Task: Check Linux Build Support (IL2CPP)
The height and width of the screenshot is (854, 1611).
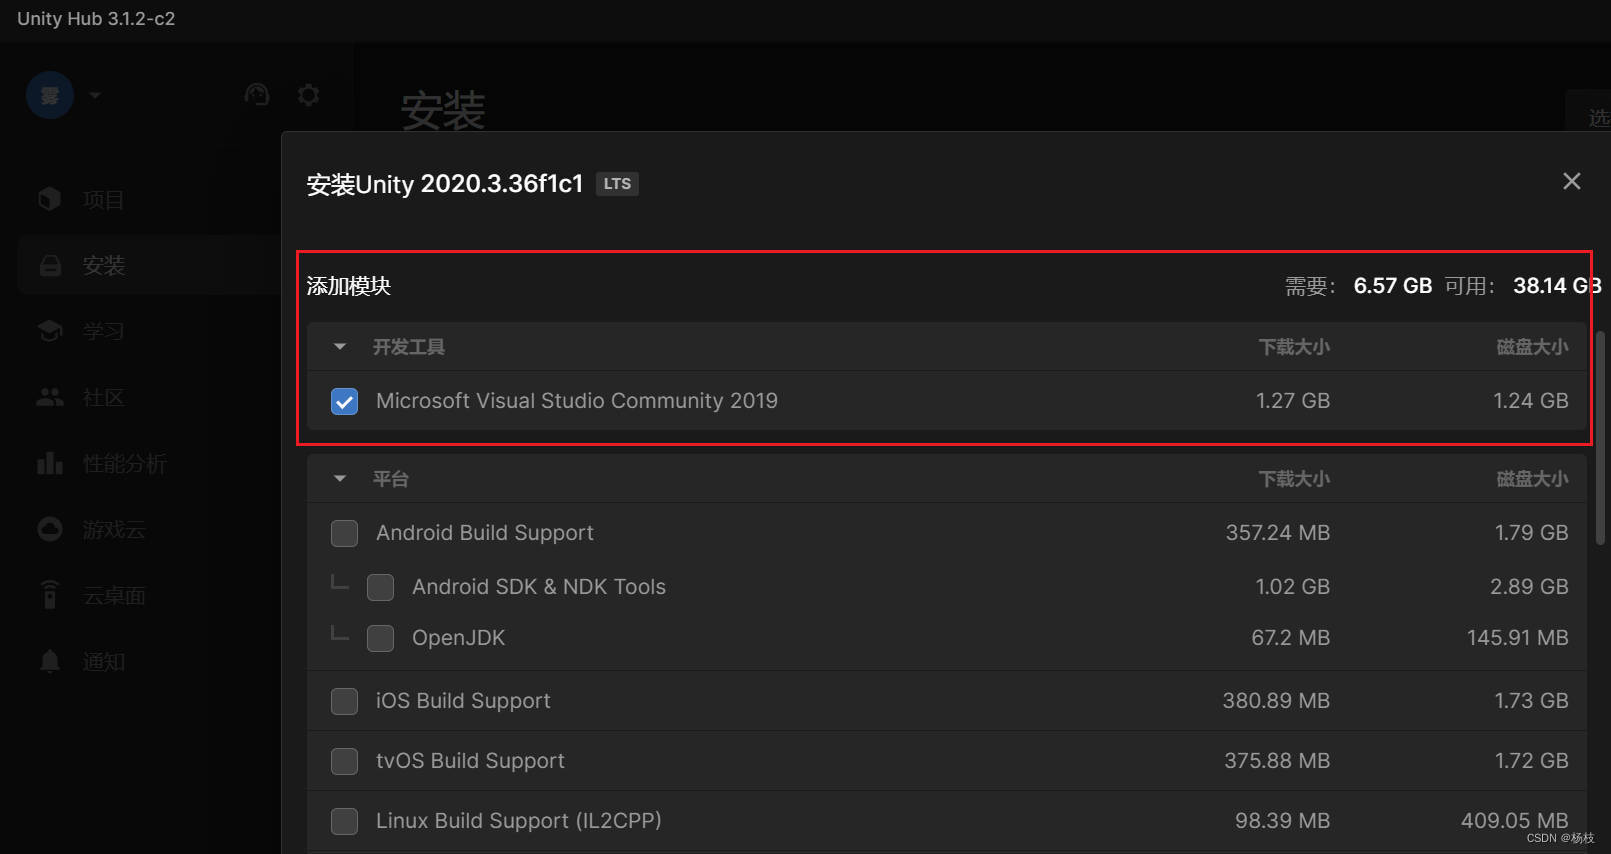Action: click(x=345, y=821)
